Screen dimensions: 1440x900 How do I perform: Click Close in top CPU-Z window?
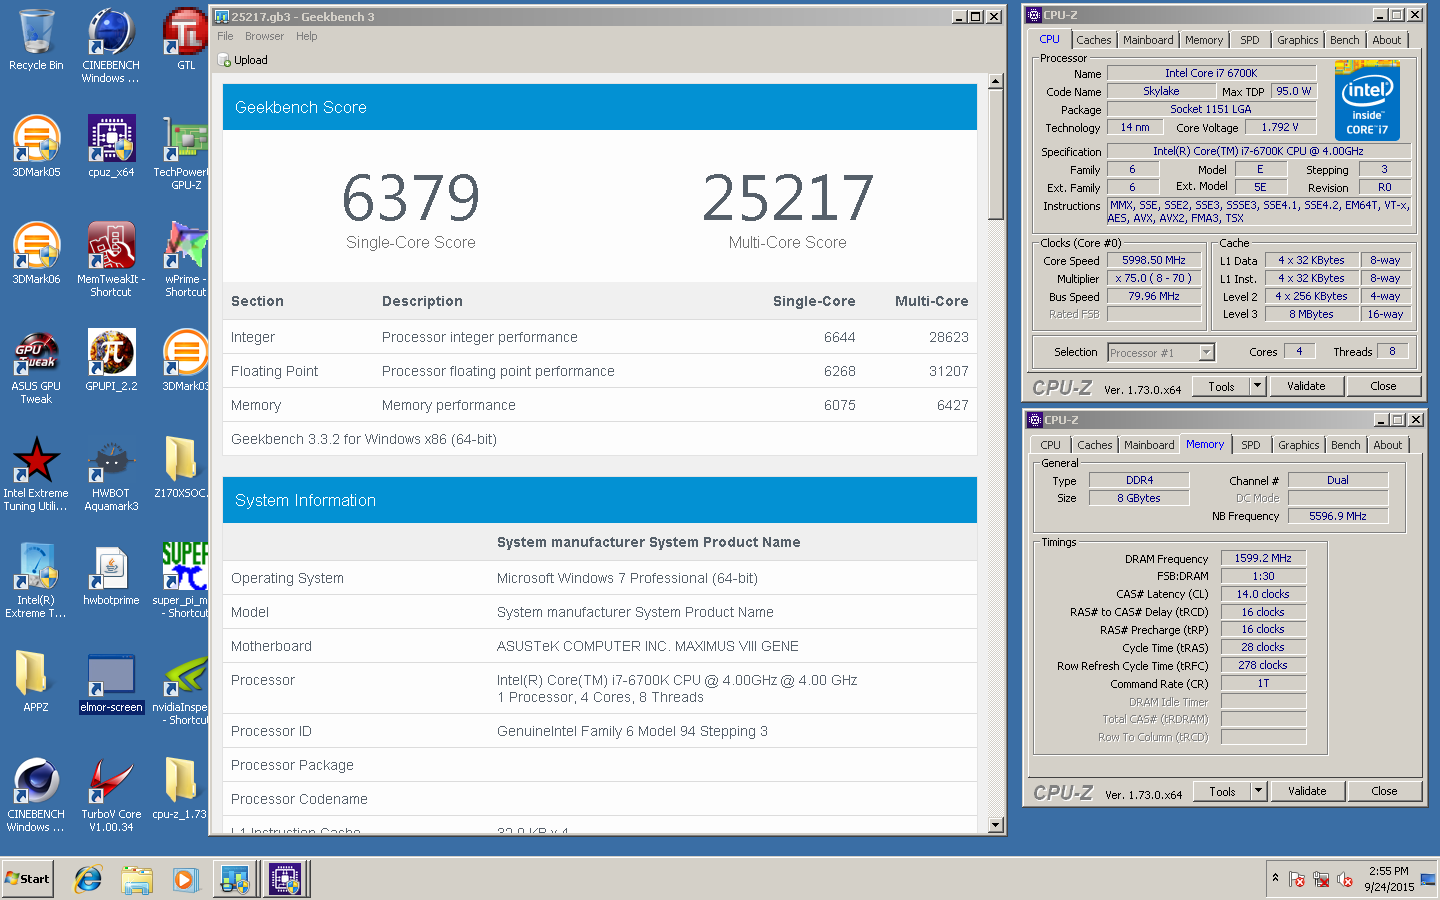[1383, 386]
